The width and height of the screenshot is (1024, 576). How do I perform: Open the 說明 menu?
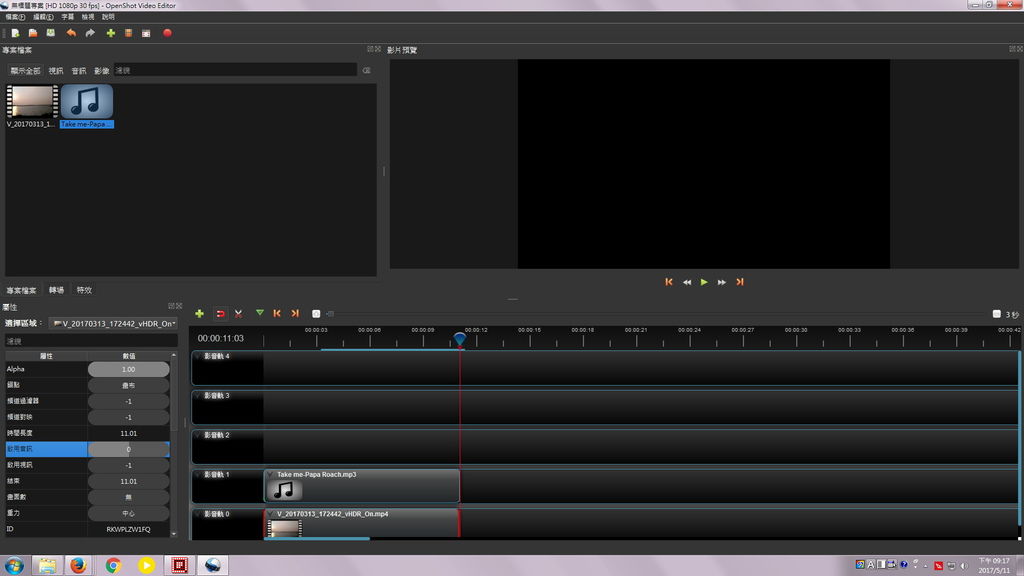(108, 17)
